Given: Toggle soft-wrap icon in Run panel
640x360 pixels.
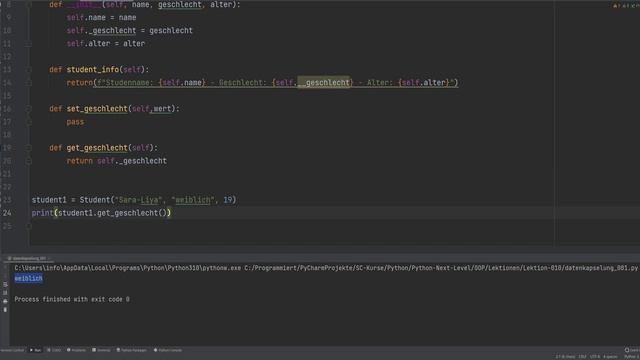Looking at the screenshot, I should click(x=5, y=284).
